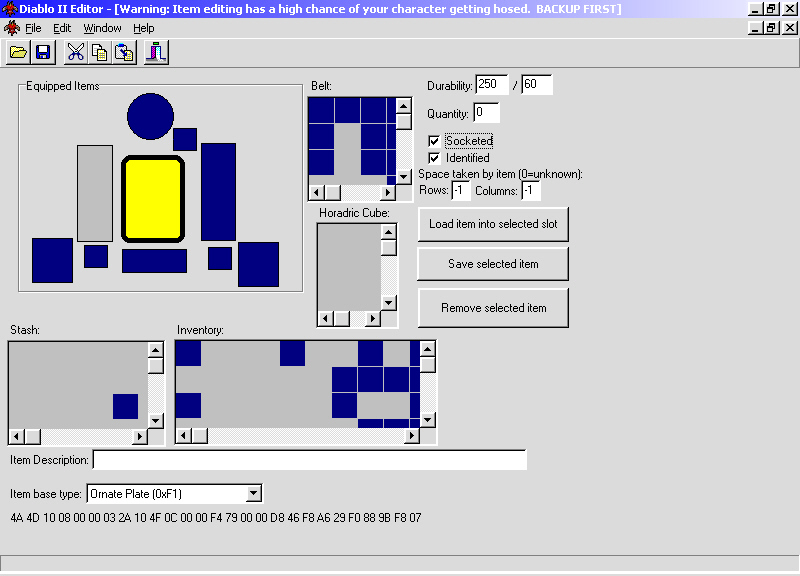The image size is (800, 576).
Task: Click the Copy toolbar icon
Action: (x=100, y=53)
